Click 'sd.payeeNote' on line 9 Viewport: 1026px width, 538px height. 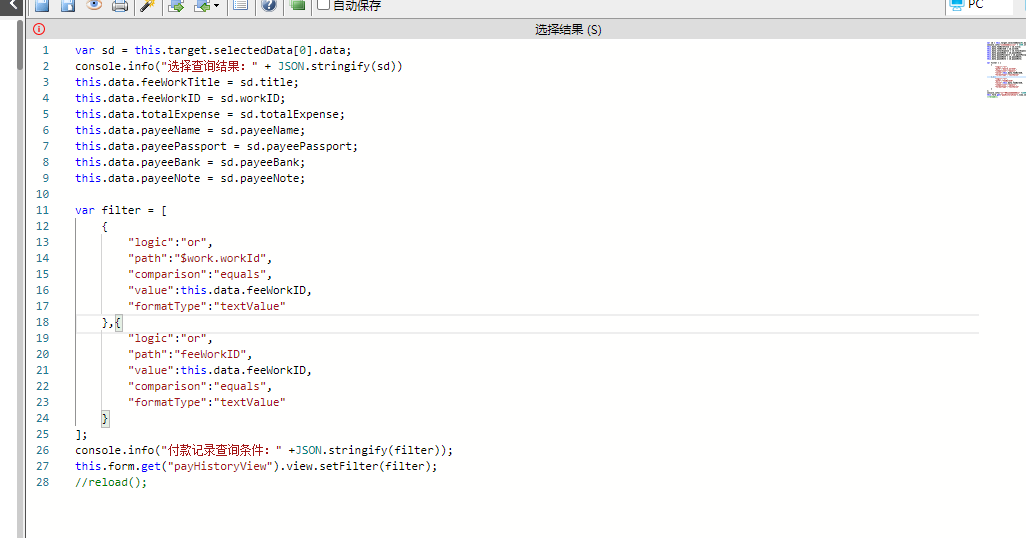coord(262,179)
